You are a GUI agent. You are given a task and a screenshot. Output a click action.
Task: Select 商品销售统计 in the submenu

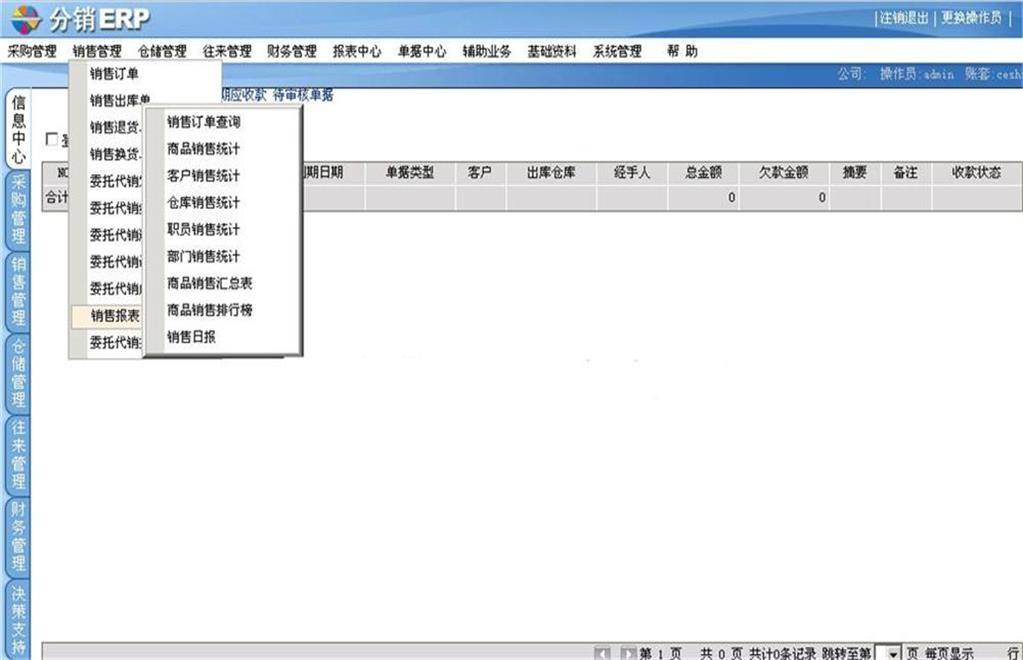(204, 149)
